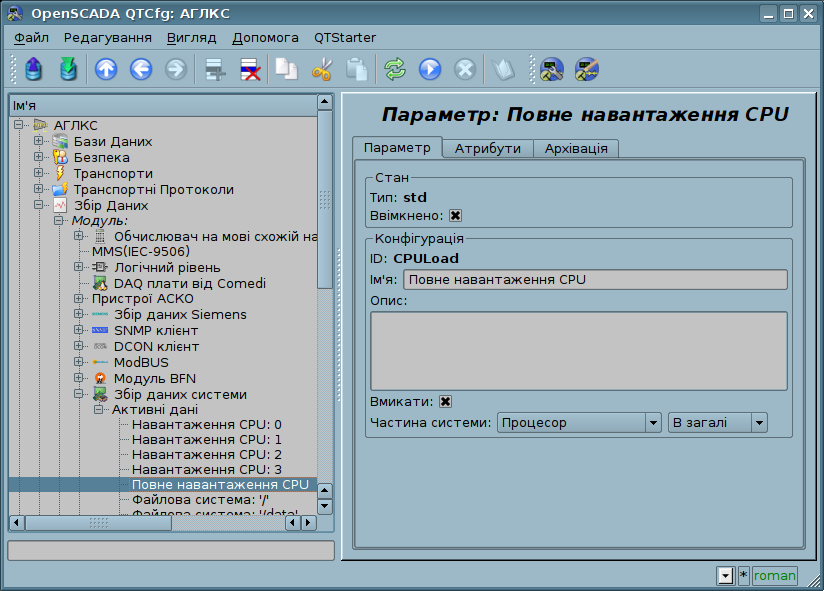Click the scissors Cut icon
Image resolution: width=824 pixels, height=591 pixels.
(321, 70)
